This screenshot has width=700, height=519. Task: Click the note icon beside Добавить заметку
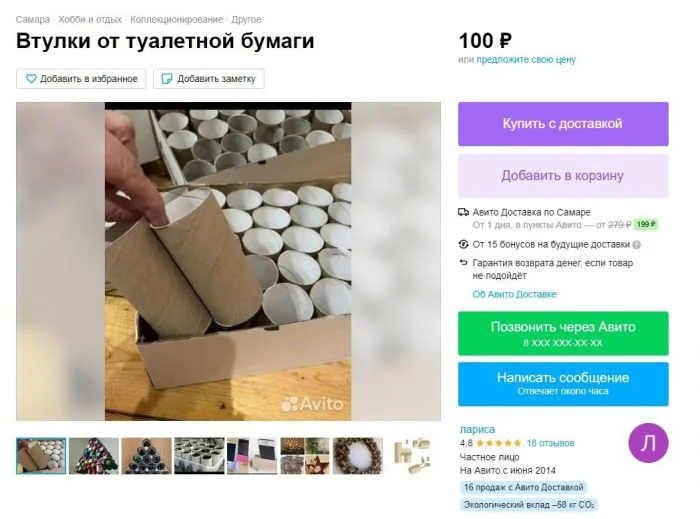pos(167,79)
